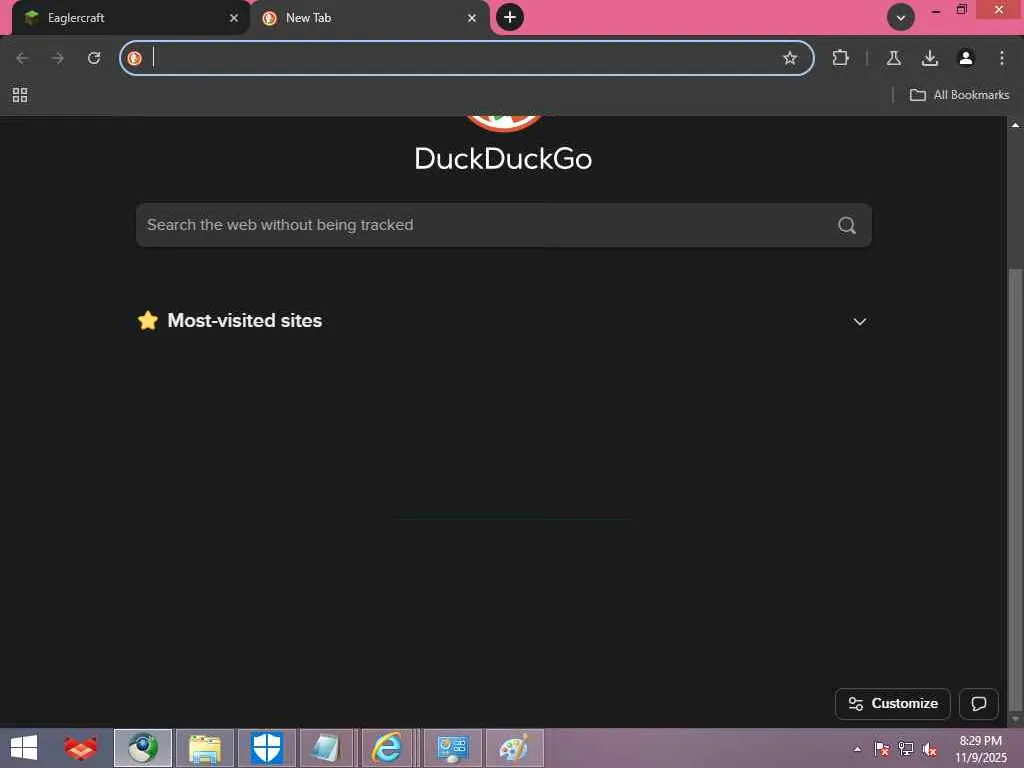The image size is (1024, 768).
Task: Show hidden tray icons arrow
Action: pyautogui.click(x=857, y=749)
